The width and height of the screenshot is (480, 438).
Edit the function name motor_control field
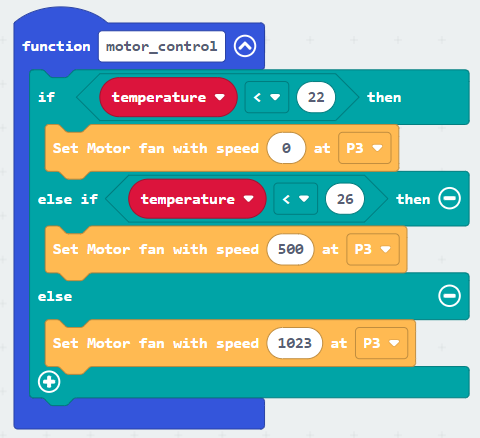[x=162, y=46]
